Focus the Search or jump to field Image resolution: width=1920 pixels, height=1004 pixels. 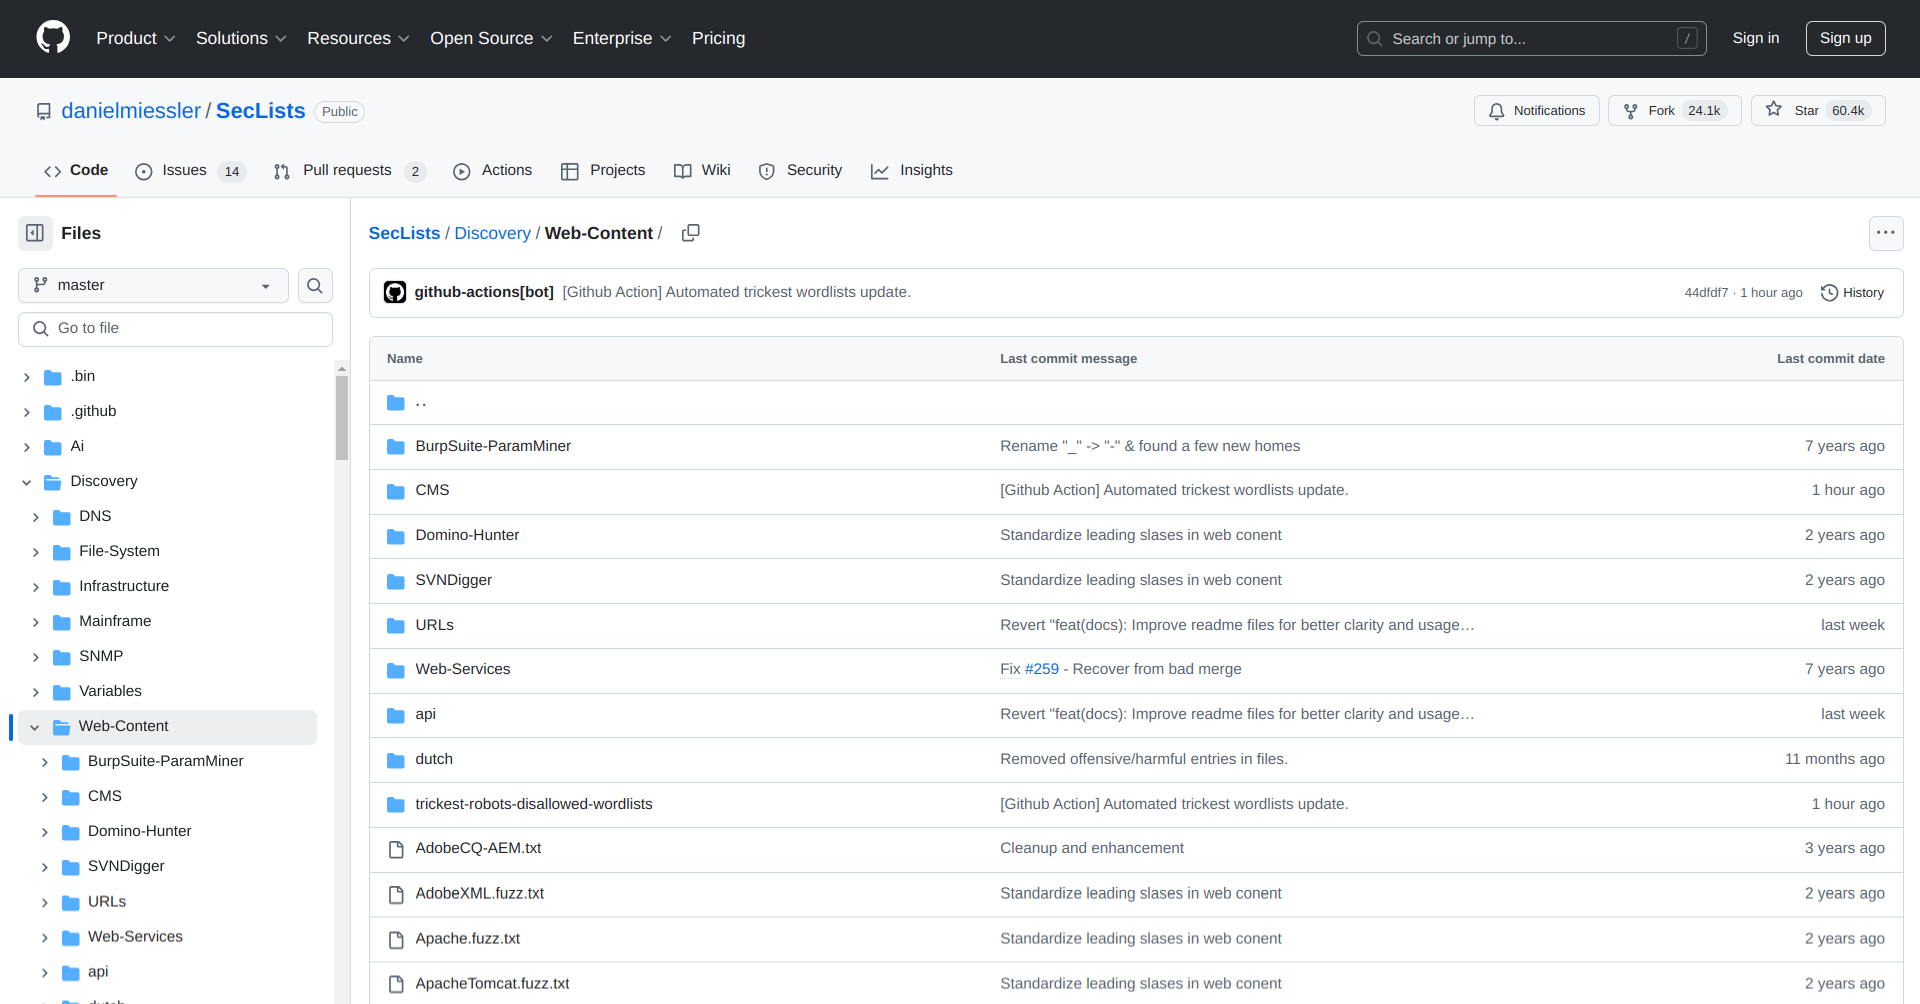(1531, 38)
